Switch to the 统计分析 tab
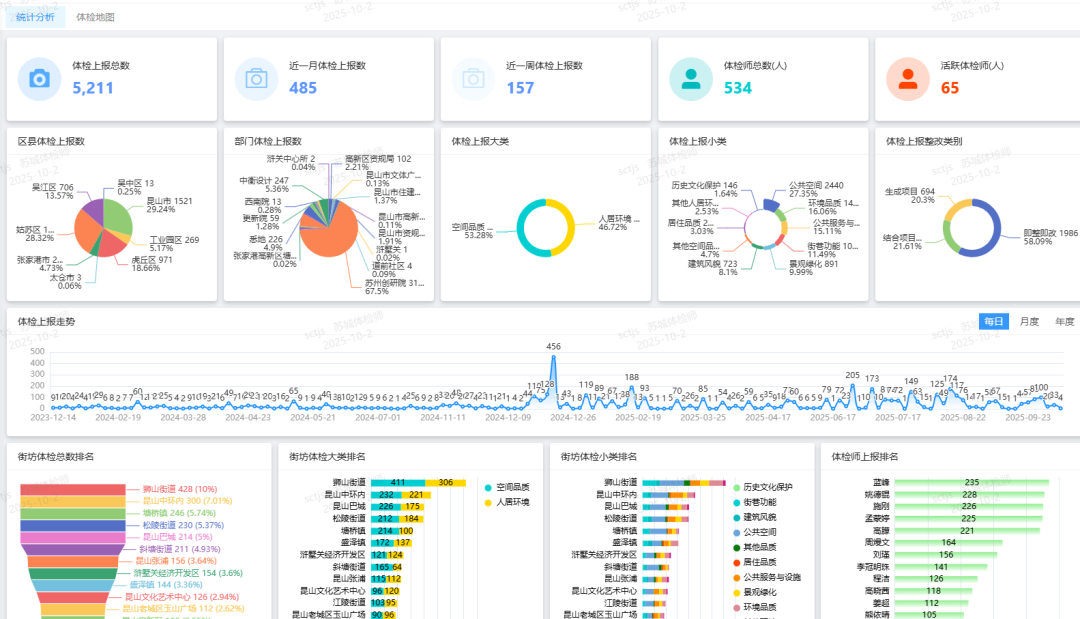The height and width of the screenshot is (619, 1080). tap(36, 17)
